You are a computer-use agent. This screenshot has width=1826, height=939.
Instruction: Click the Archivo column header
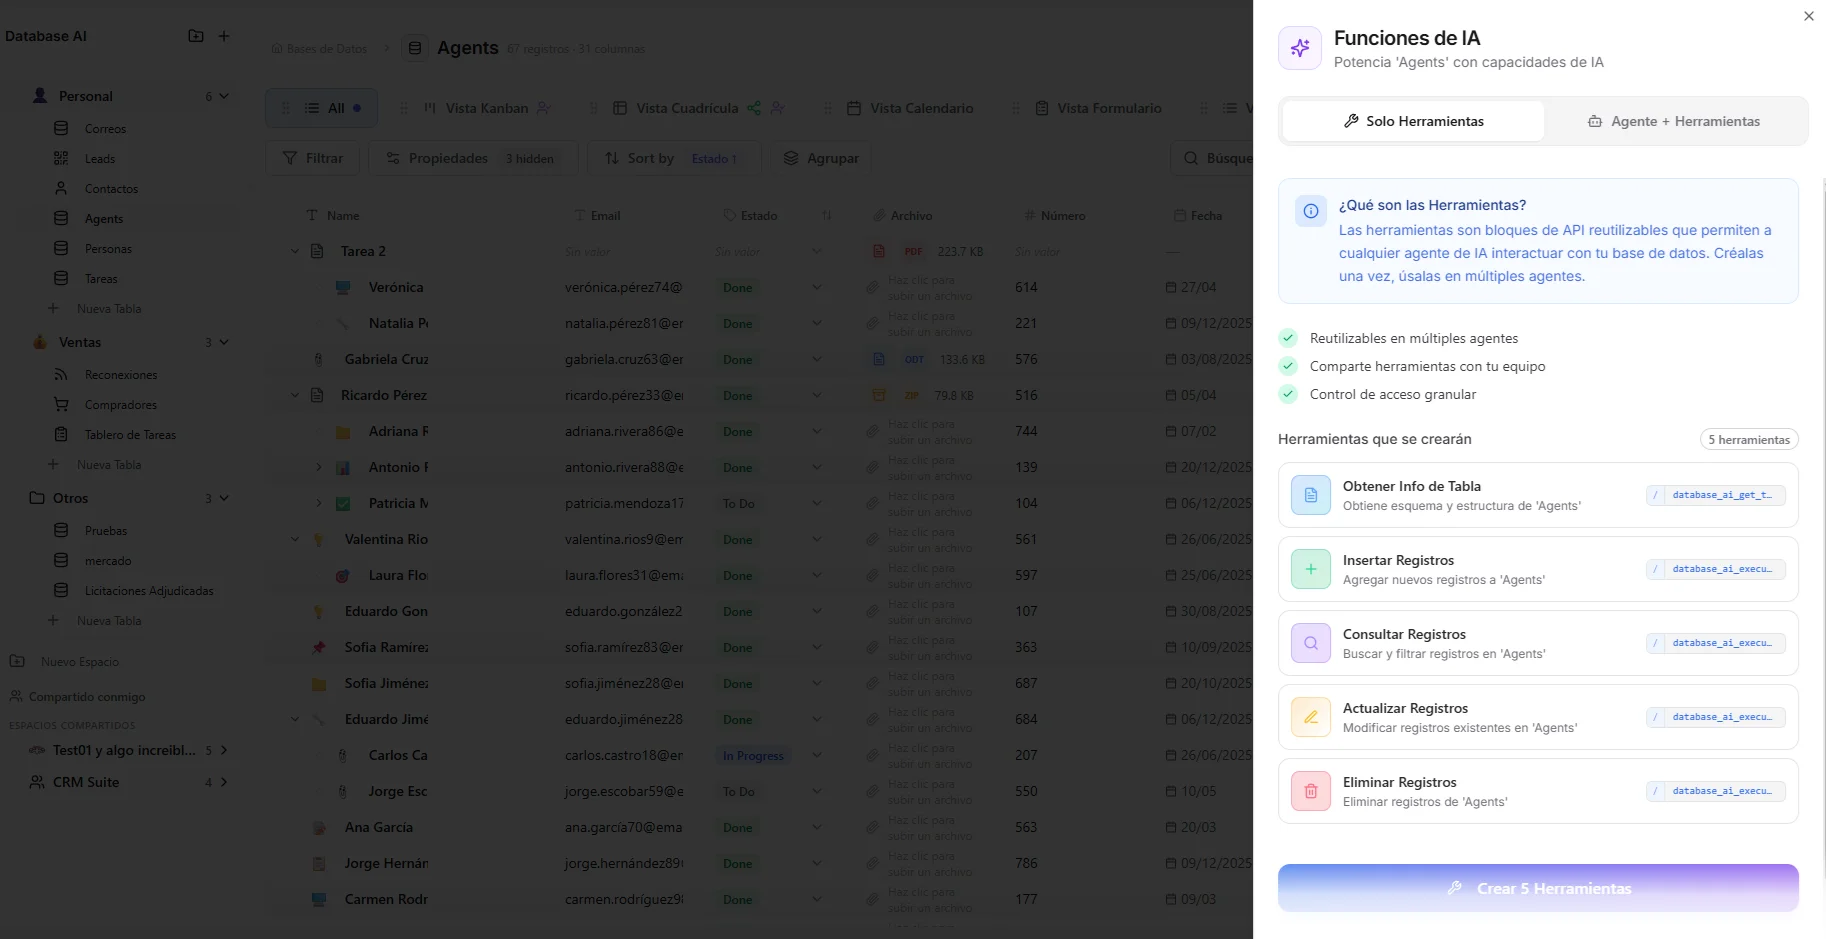pos(902,216)
